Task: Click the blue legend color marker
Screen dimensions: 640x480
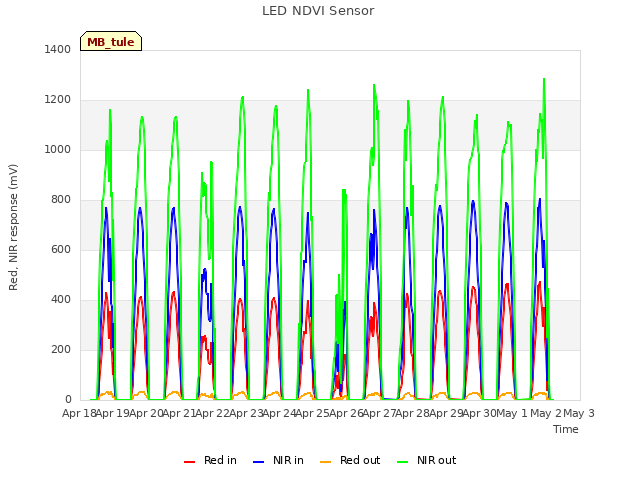Action: point(259,462)
